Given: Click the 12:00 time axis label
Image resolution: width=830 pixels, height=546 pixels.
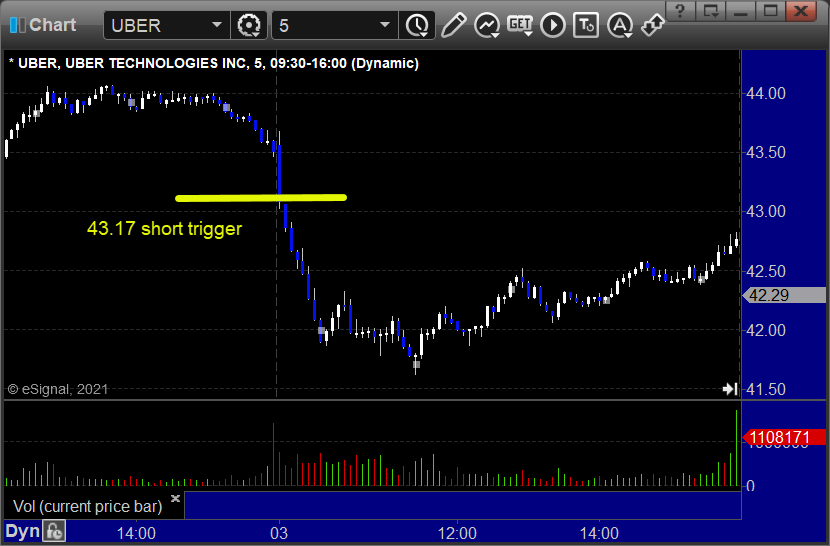Looking at the screenshot, I should click(x=457, y=533).
